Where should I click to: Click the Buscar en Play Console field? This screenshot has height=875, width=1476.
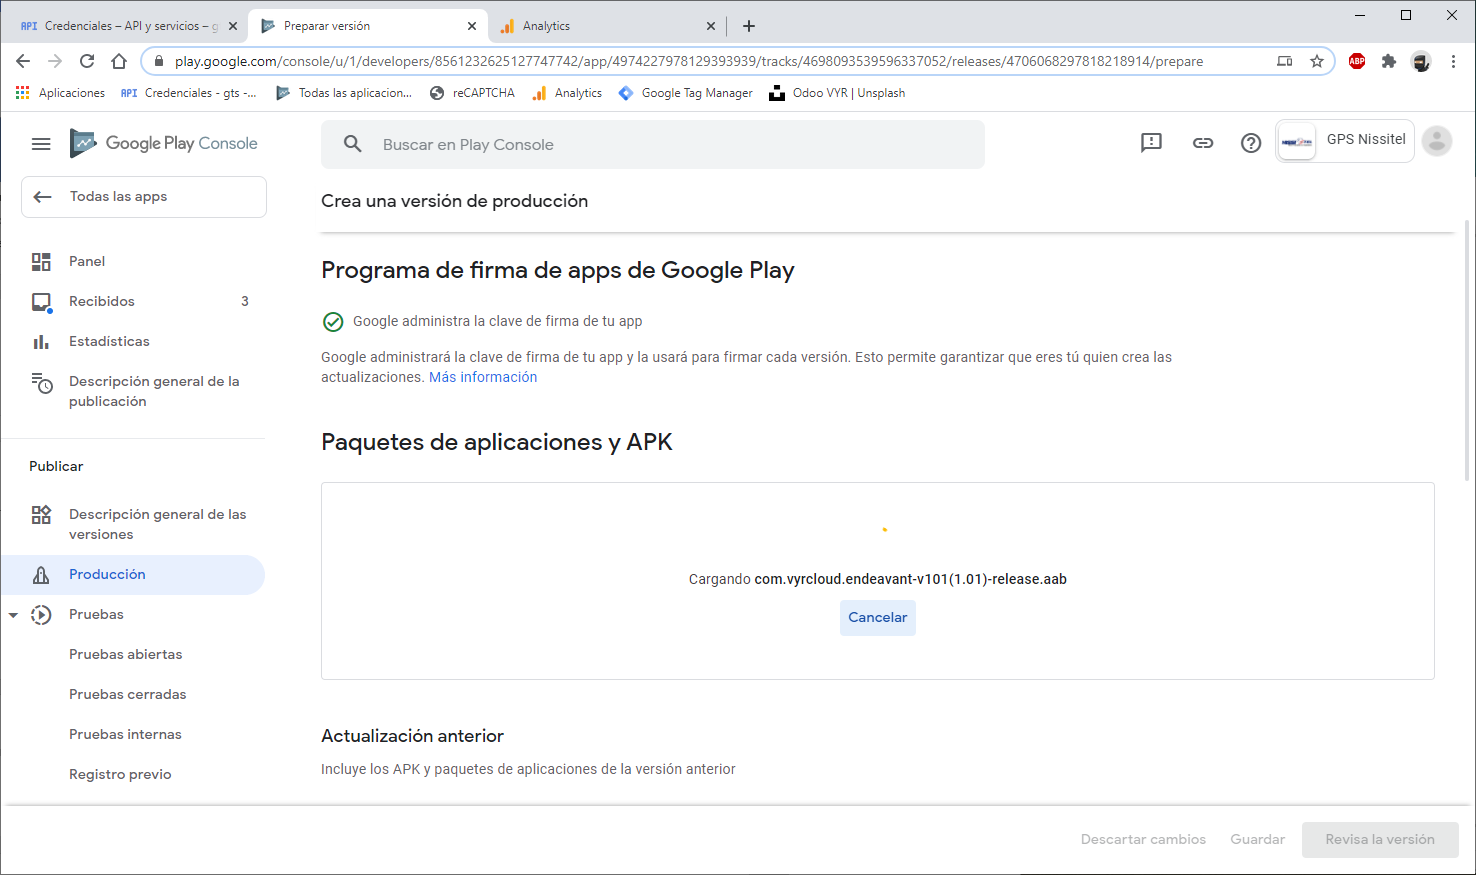[652, 145]
